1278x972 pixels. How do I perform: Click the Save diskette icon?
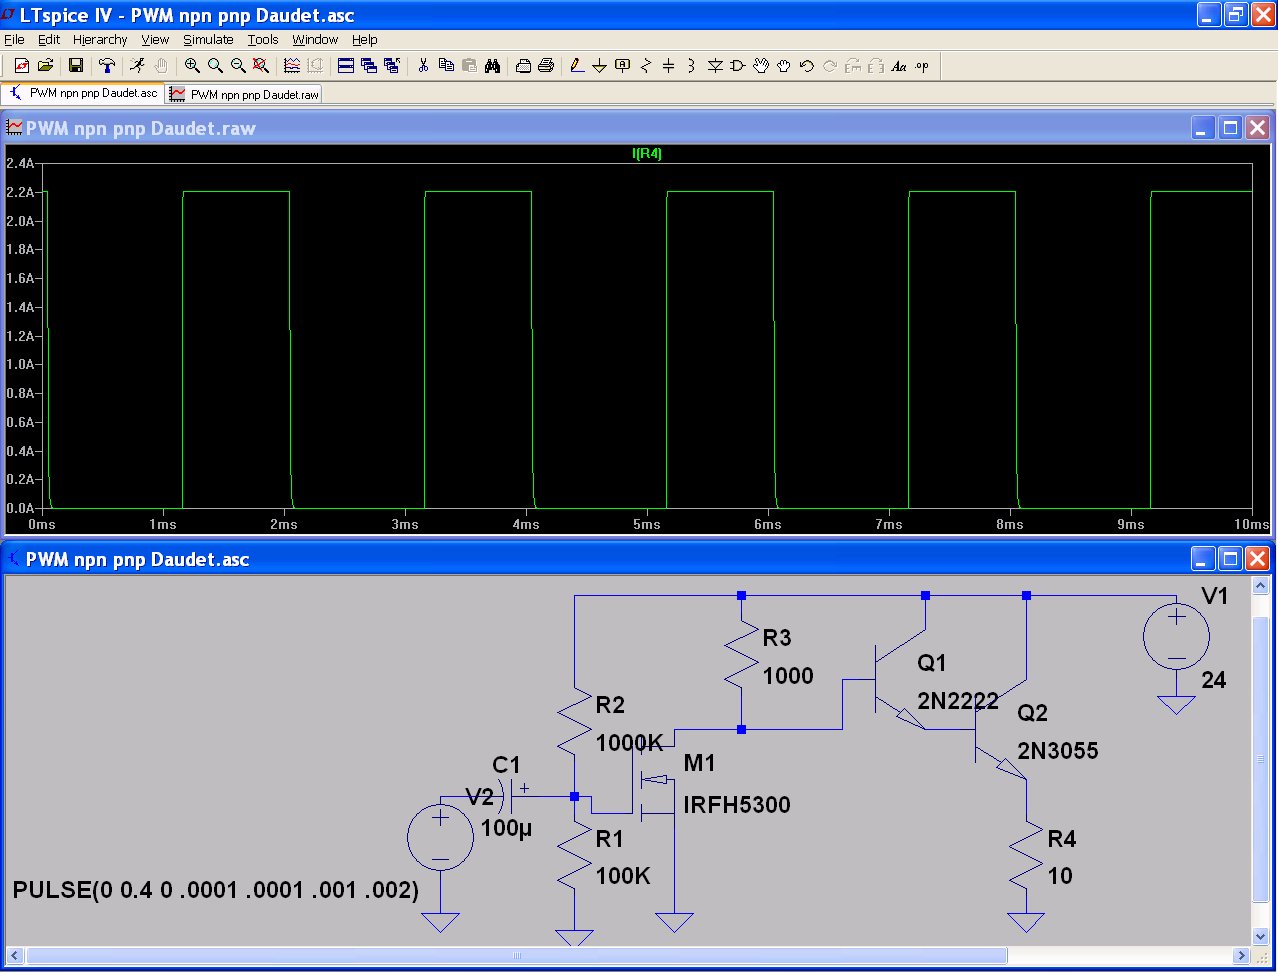click(x=75, y=66)
